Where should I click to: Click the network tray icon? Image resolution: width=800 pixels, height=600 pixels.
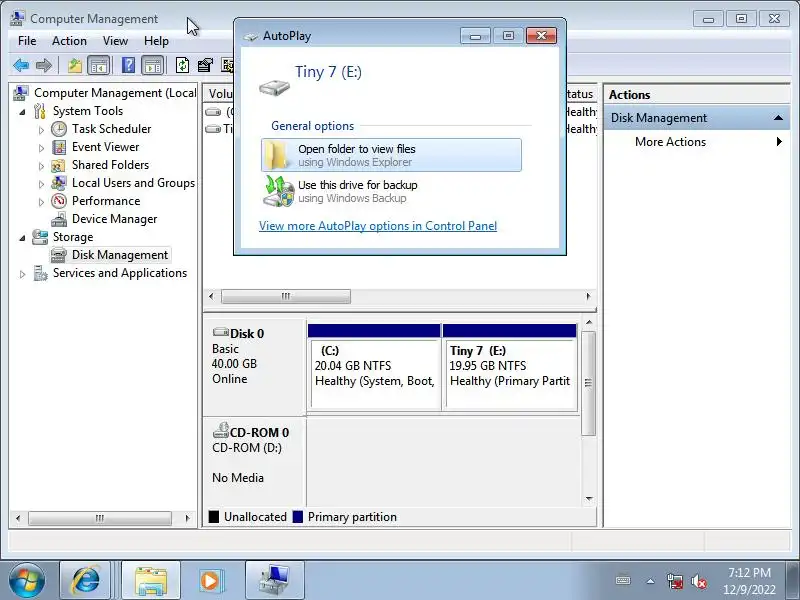tap(674, 581)
